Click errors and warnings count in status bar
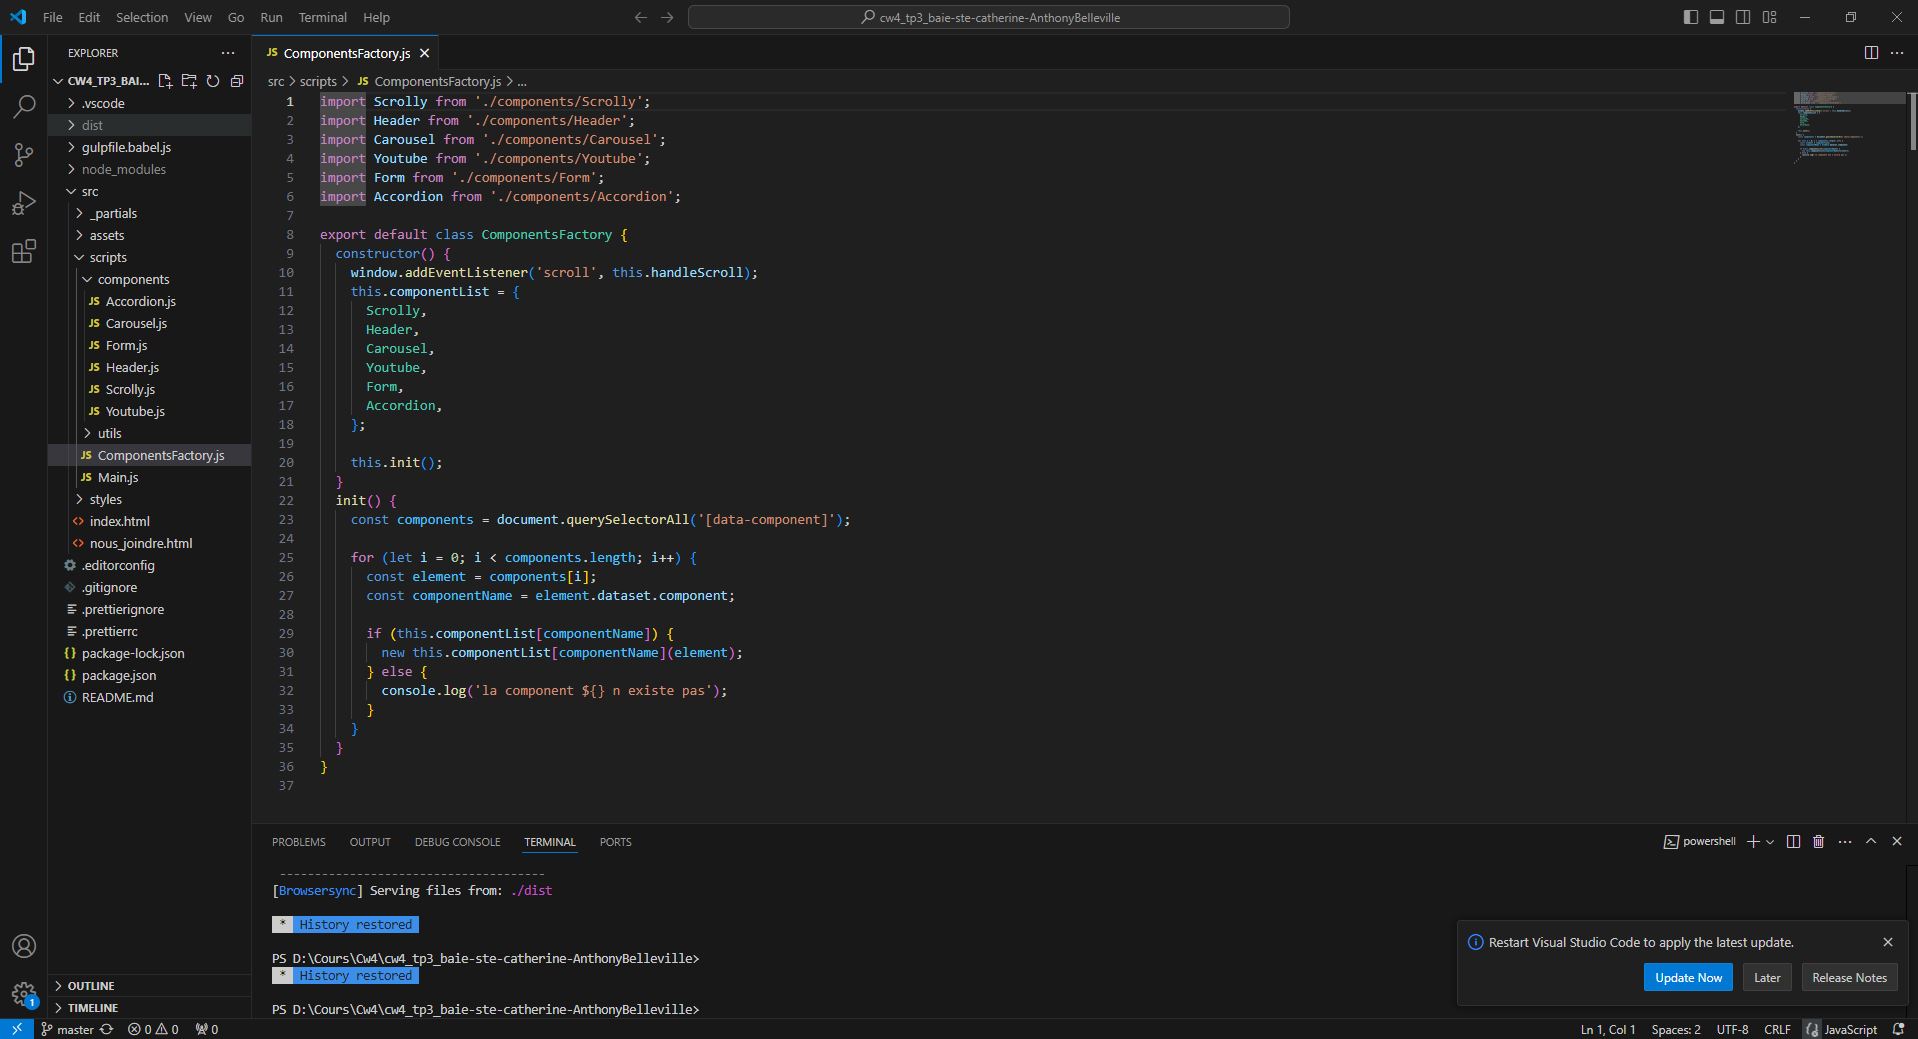Viewport: 1918px width, 1039px height. click(x=153, y=1029)
